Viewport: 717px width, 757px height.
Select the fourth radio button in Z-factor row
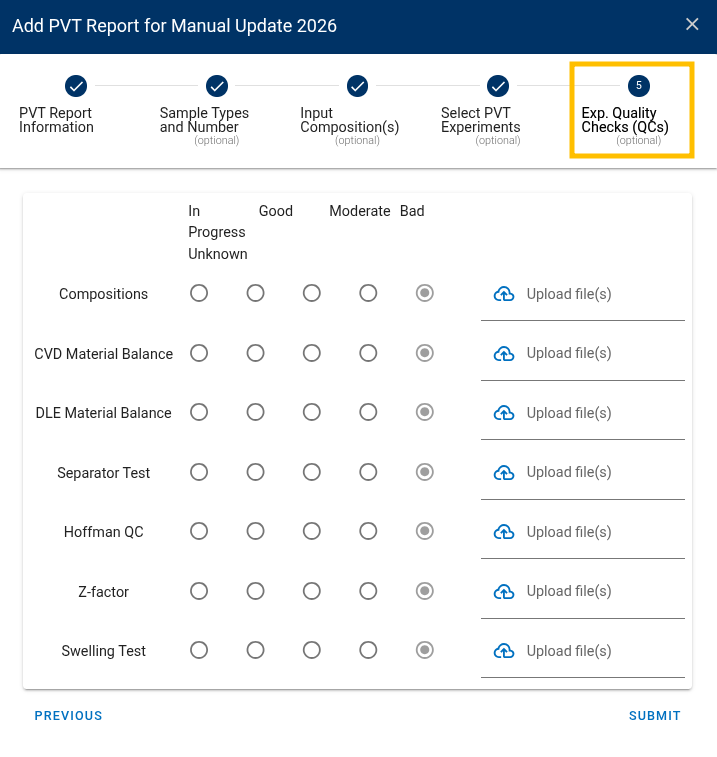point(368,591)
